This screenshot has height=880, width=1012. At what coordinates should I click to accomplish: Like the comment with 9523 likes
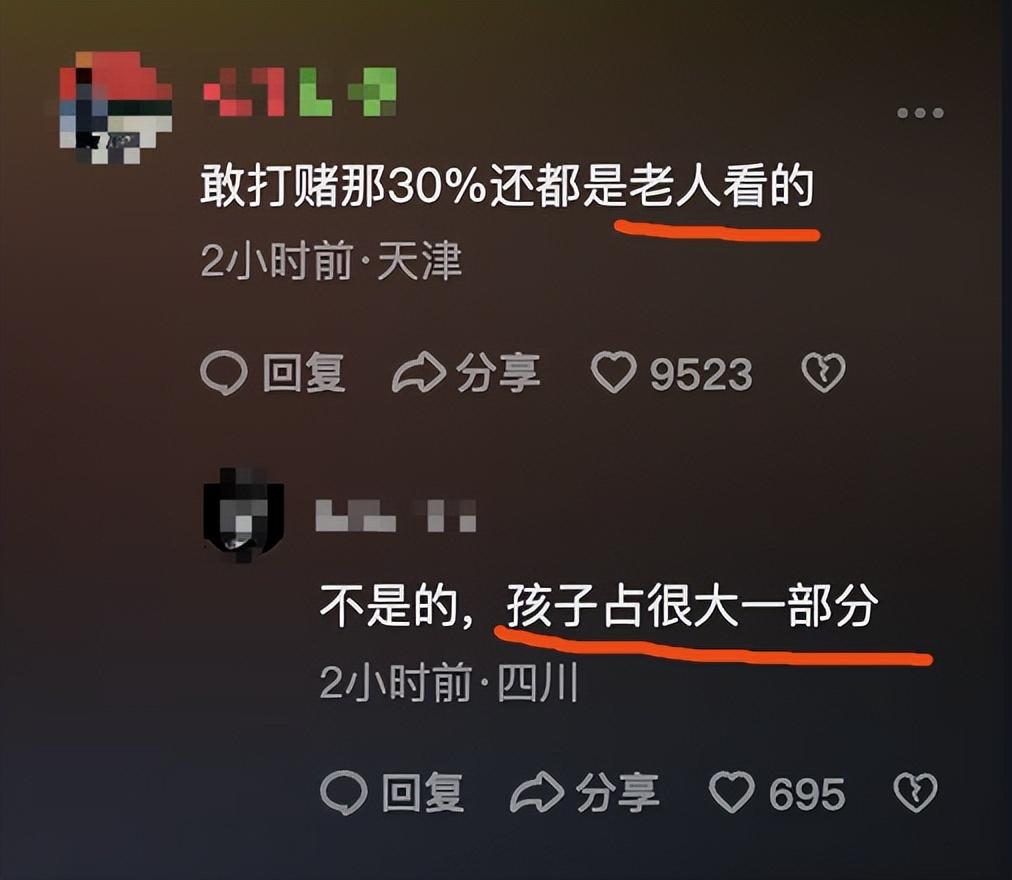pyautogui.click(x=614, y=373)
